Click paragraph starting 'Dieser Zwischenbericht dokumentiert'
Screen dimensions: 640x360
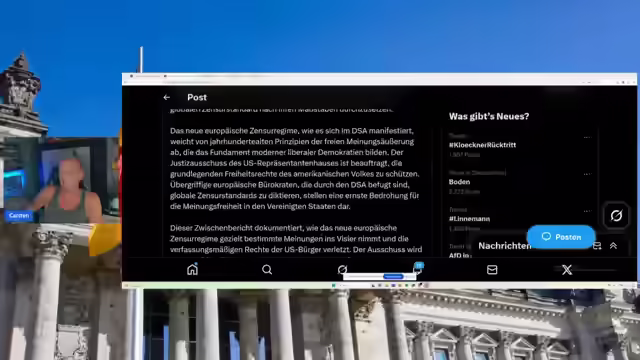[x=296, y=239]
